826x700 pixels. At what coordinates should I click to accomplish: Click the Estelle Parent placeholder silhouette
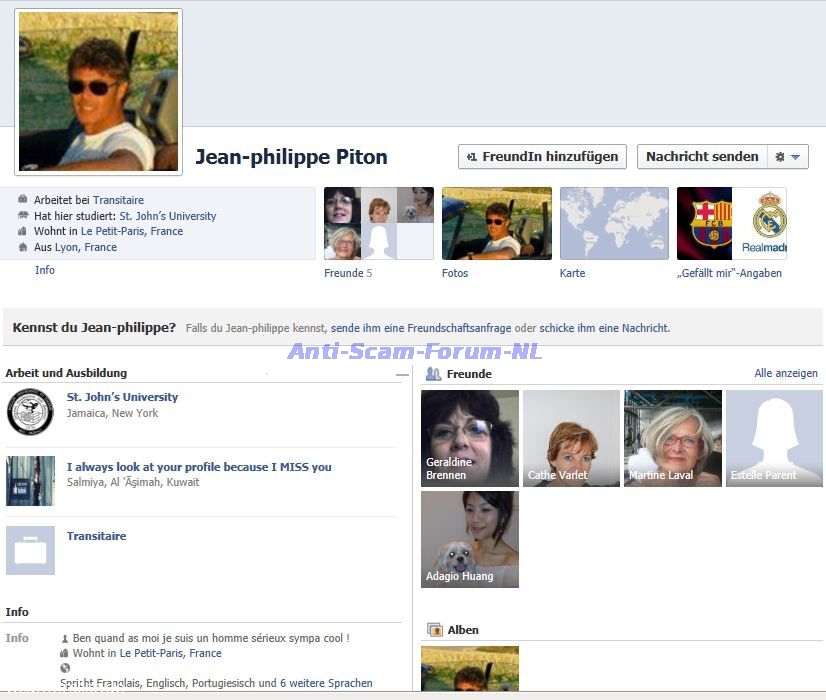[773, 438]
